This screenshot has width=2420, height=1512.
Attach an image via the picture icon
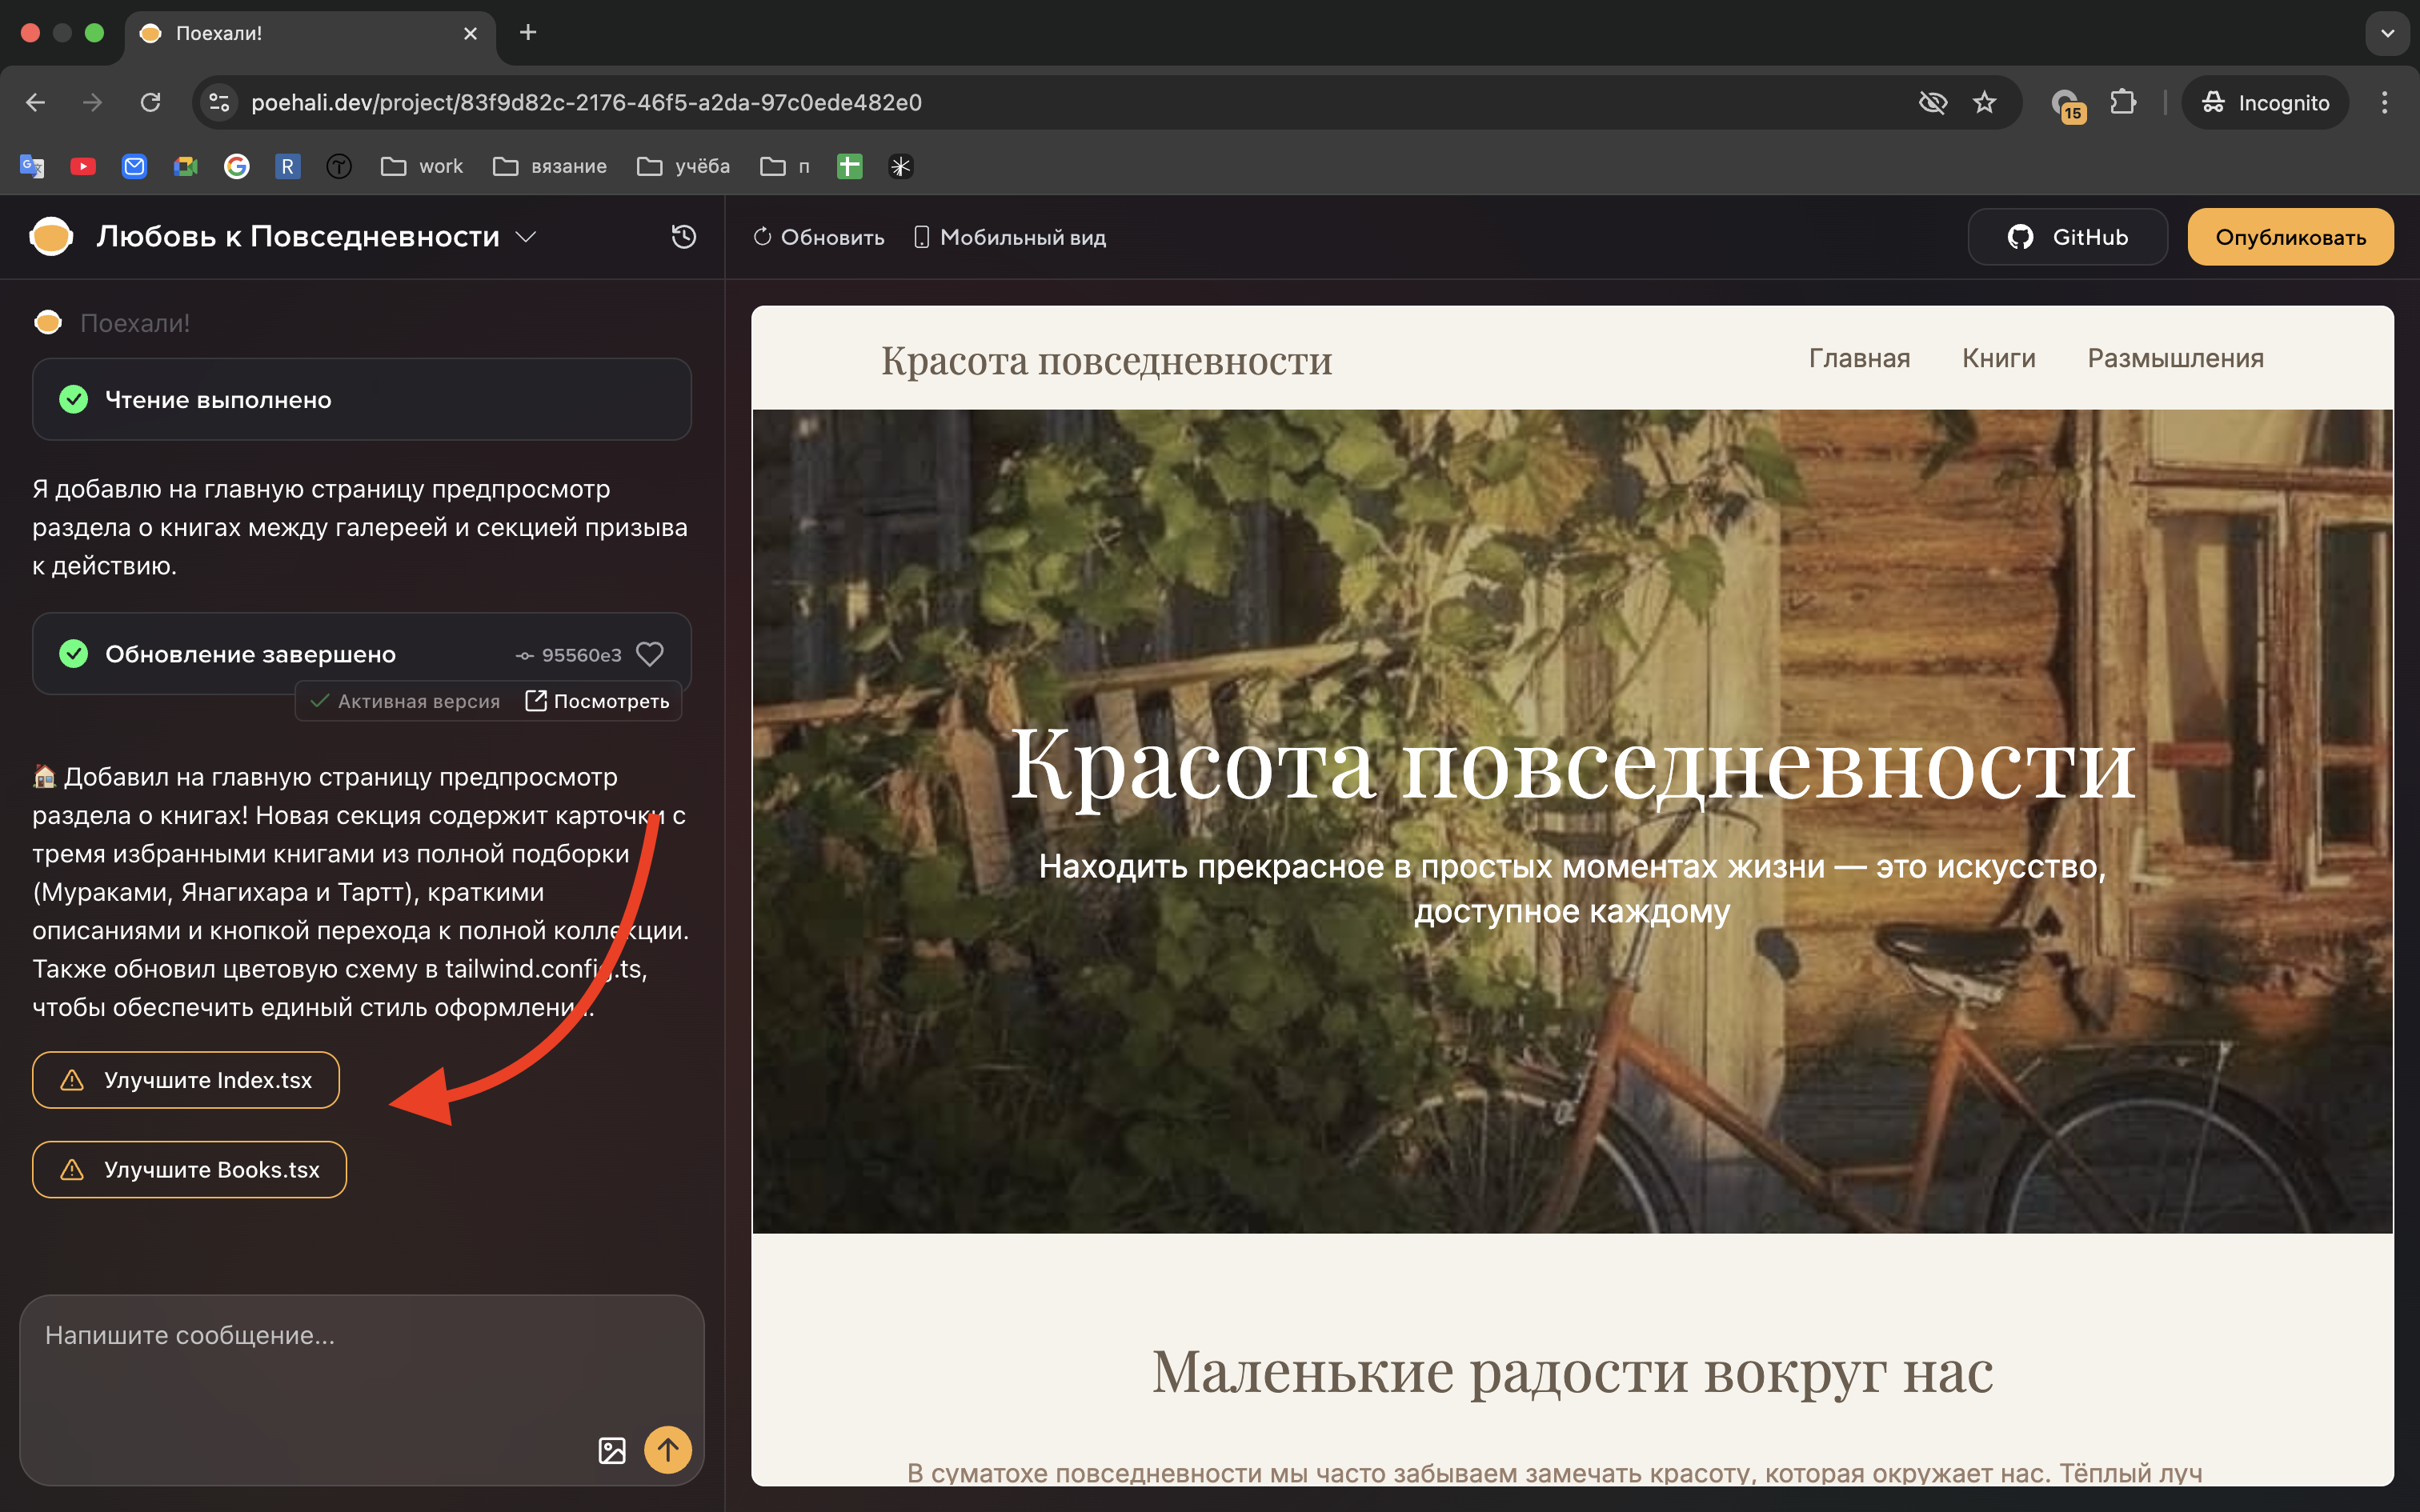tap(612, 1449)
